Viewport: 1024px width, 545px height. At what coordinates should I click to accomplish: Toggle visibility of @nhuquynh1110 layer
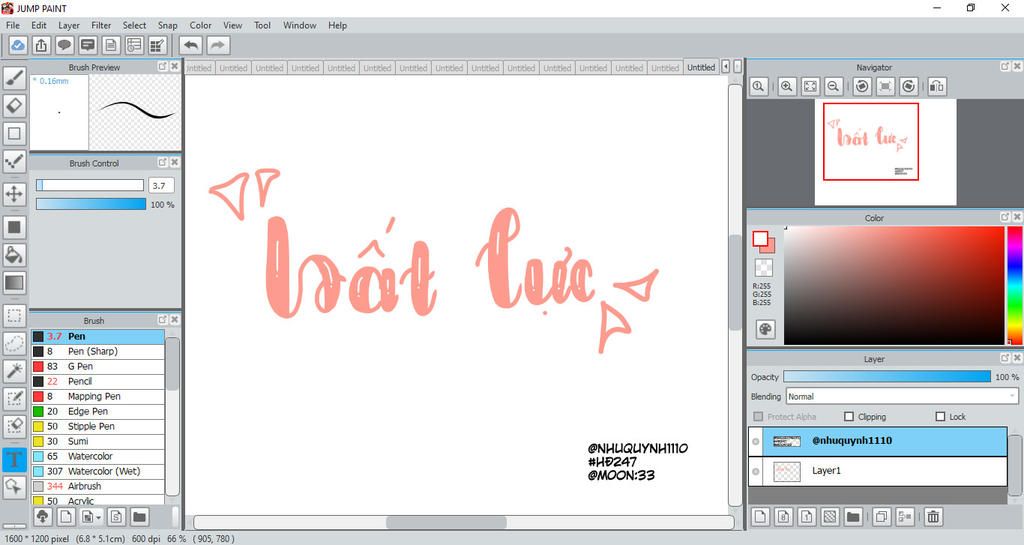756,441
